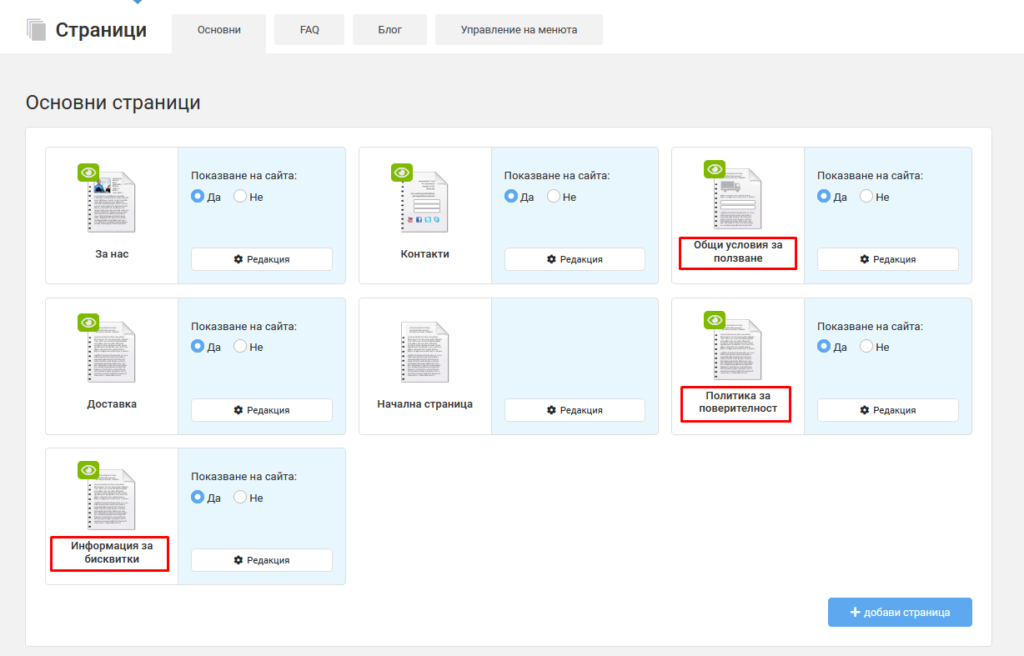Image resolution: width=1024 pixels, height=656 pixels.
Task: Click the За нас page document icon
Action: 112,202
